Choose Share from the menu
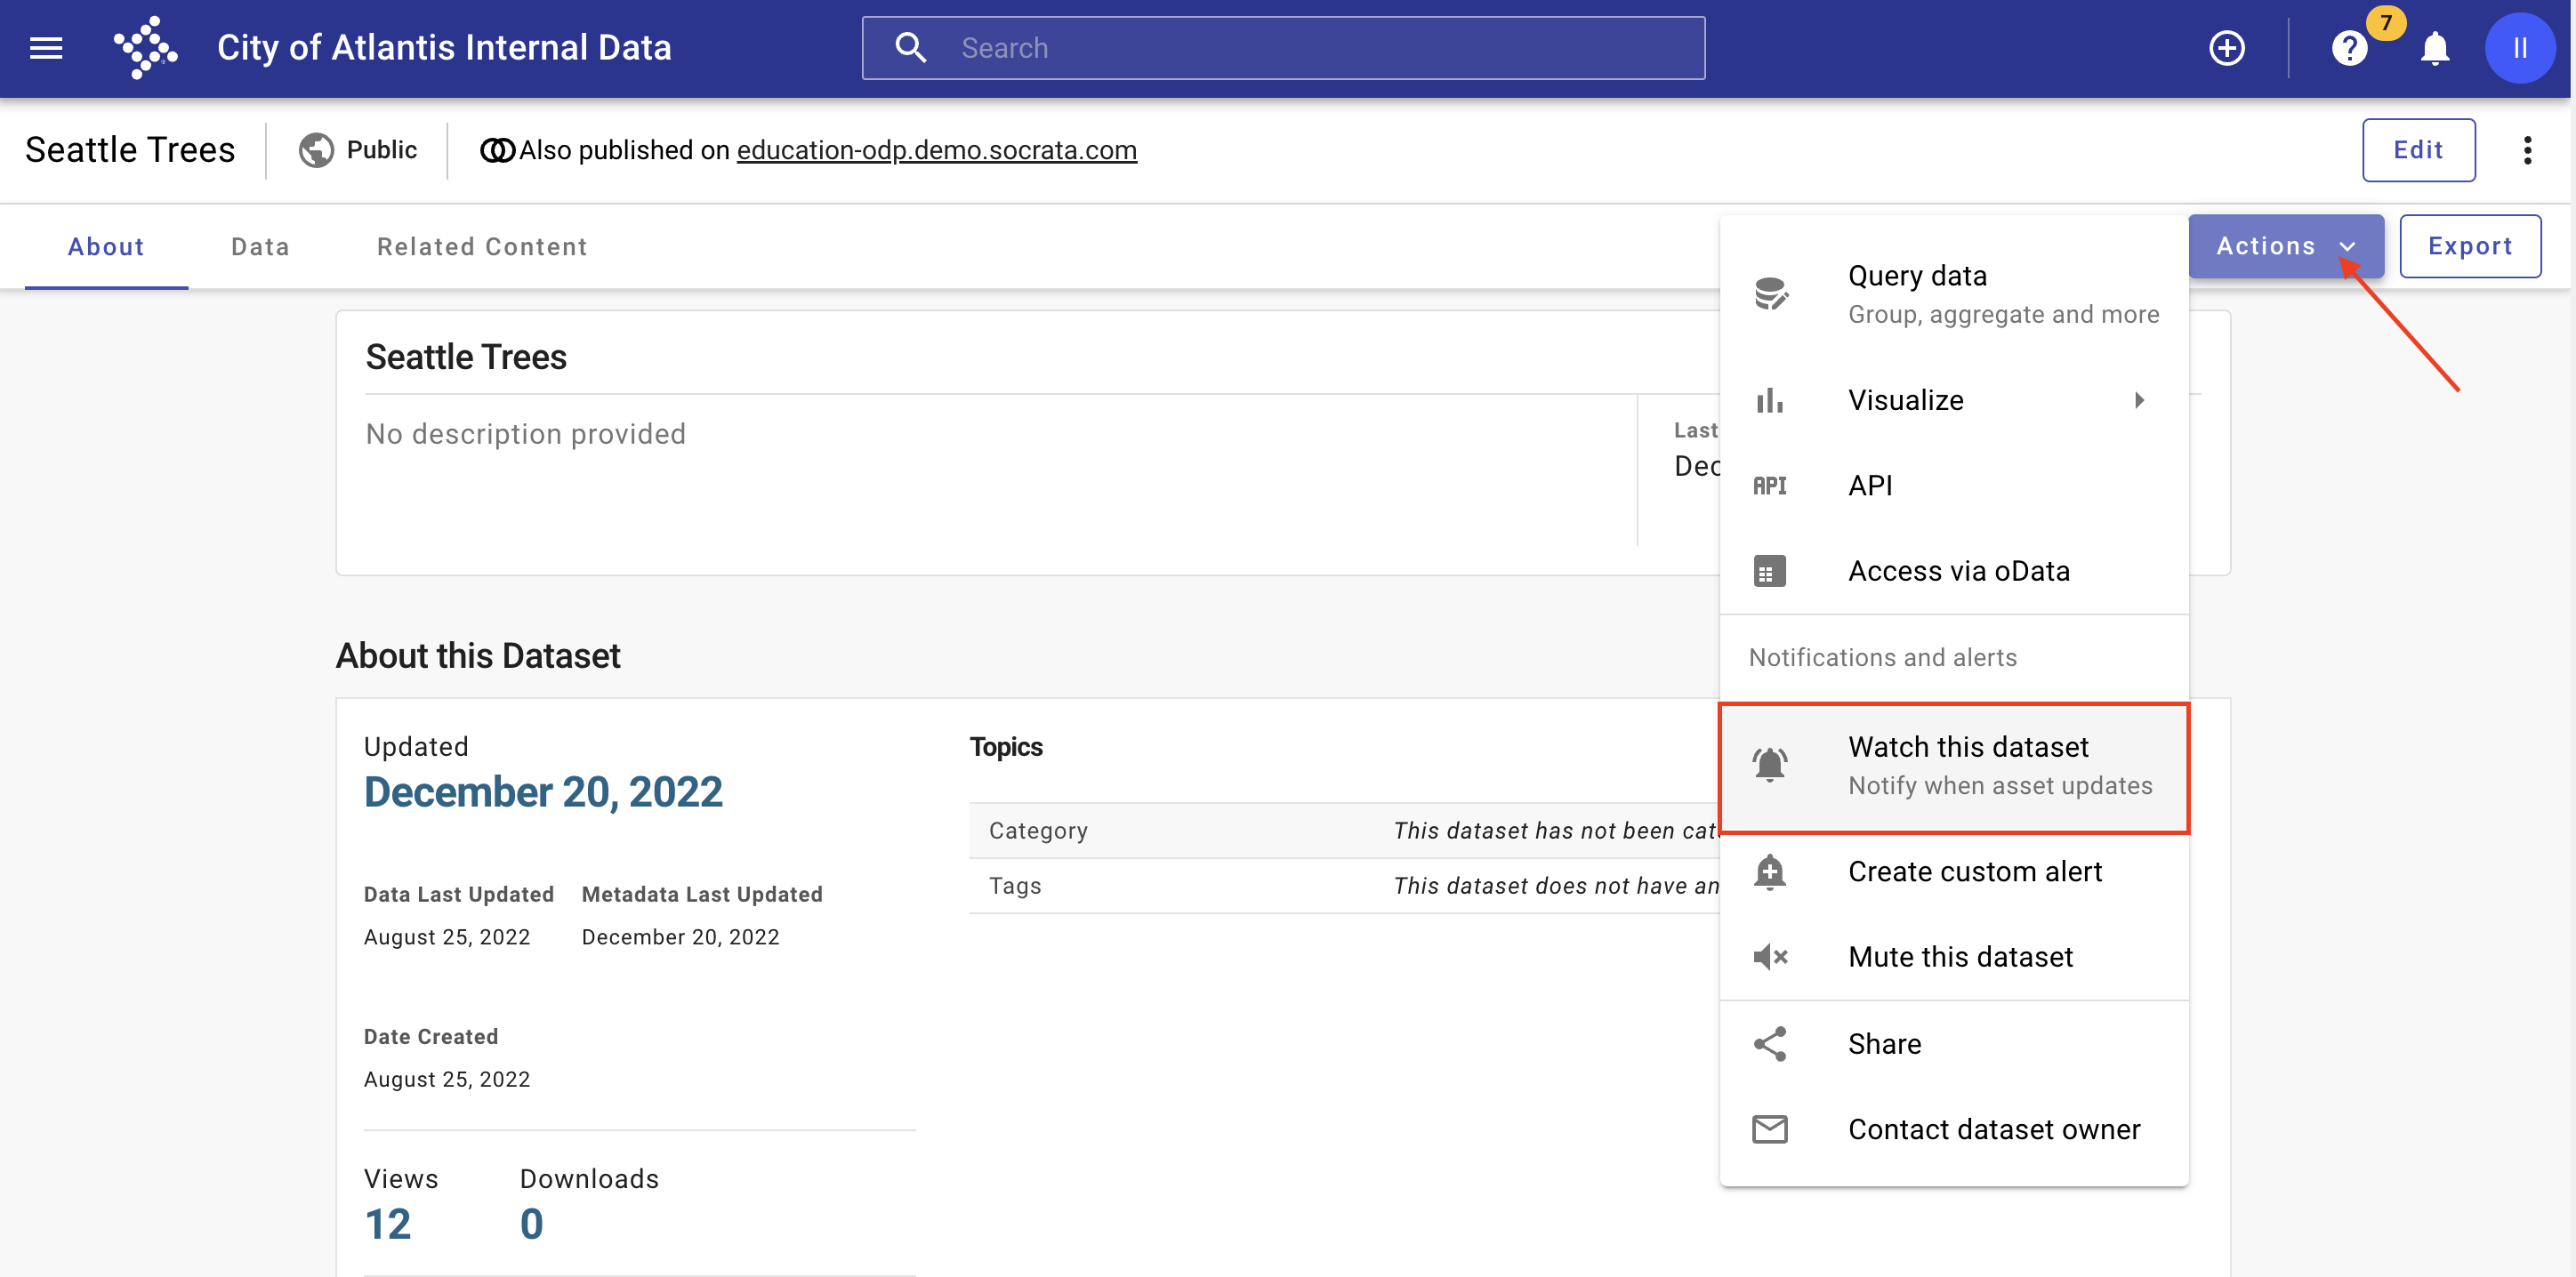 tap(1954, 1044)
